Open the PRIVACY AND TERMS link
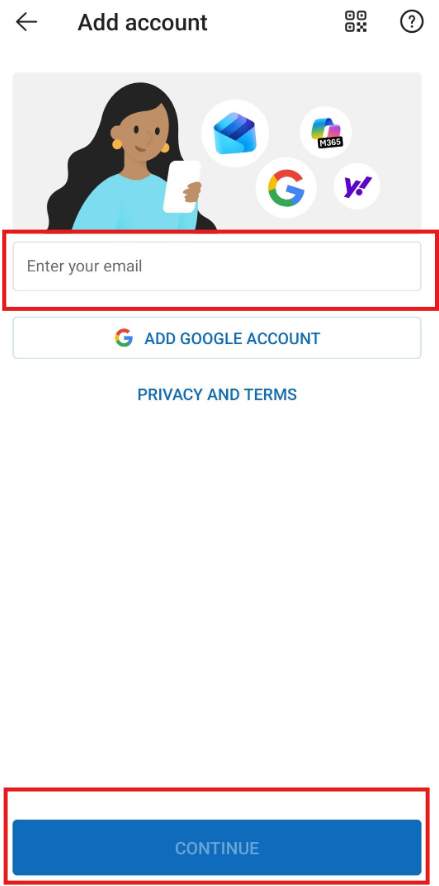The width and height of the screenshot is (439, 886). (217, 394)
